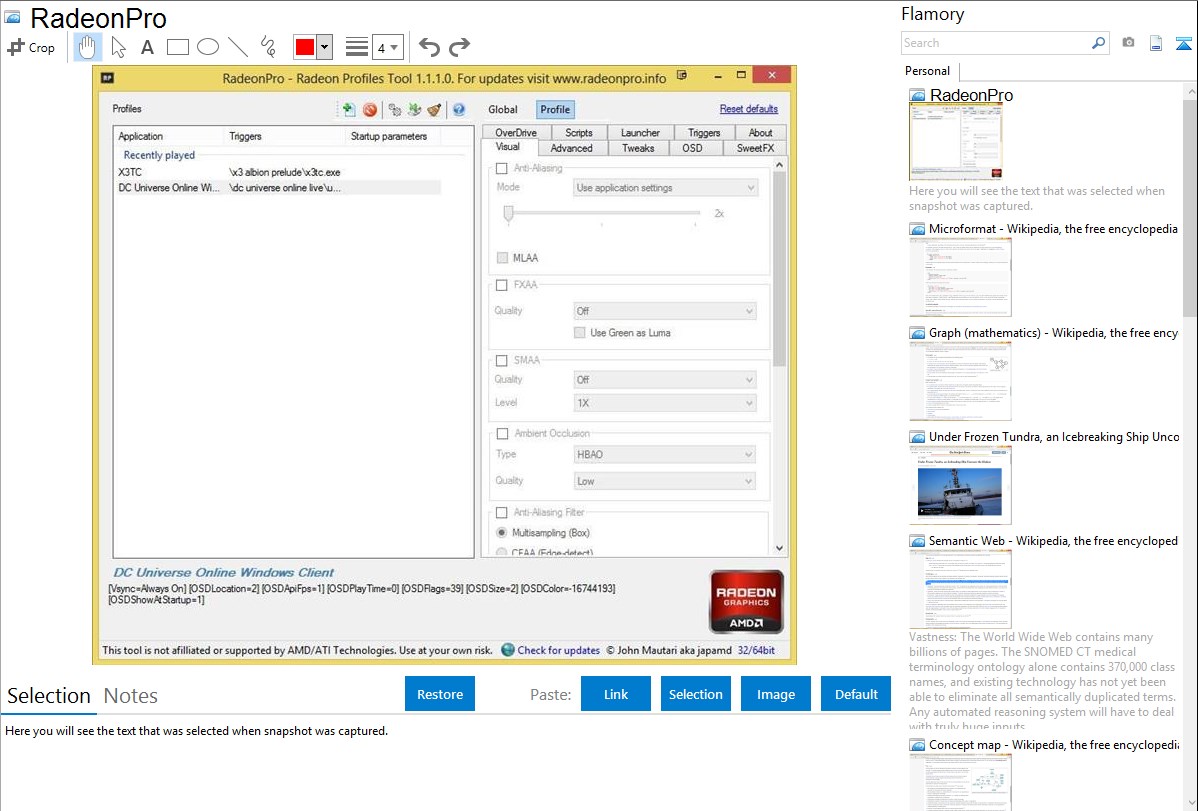Viewport: 1198px width, 811px height.
Task: Choose the text annotation tool
Action: 147,47
